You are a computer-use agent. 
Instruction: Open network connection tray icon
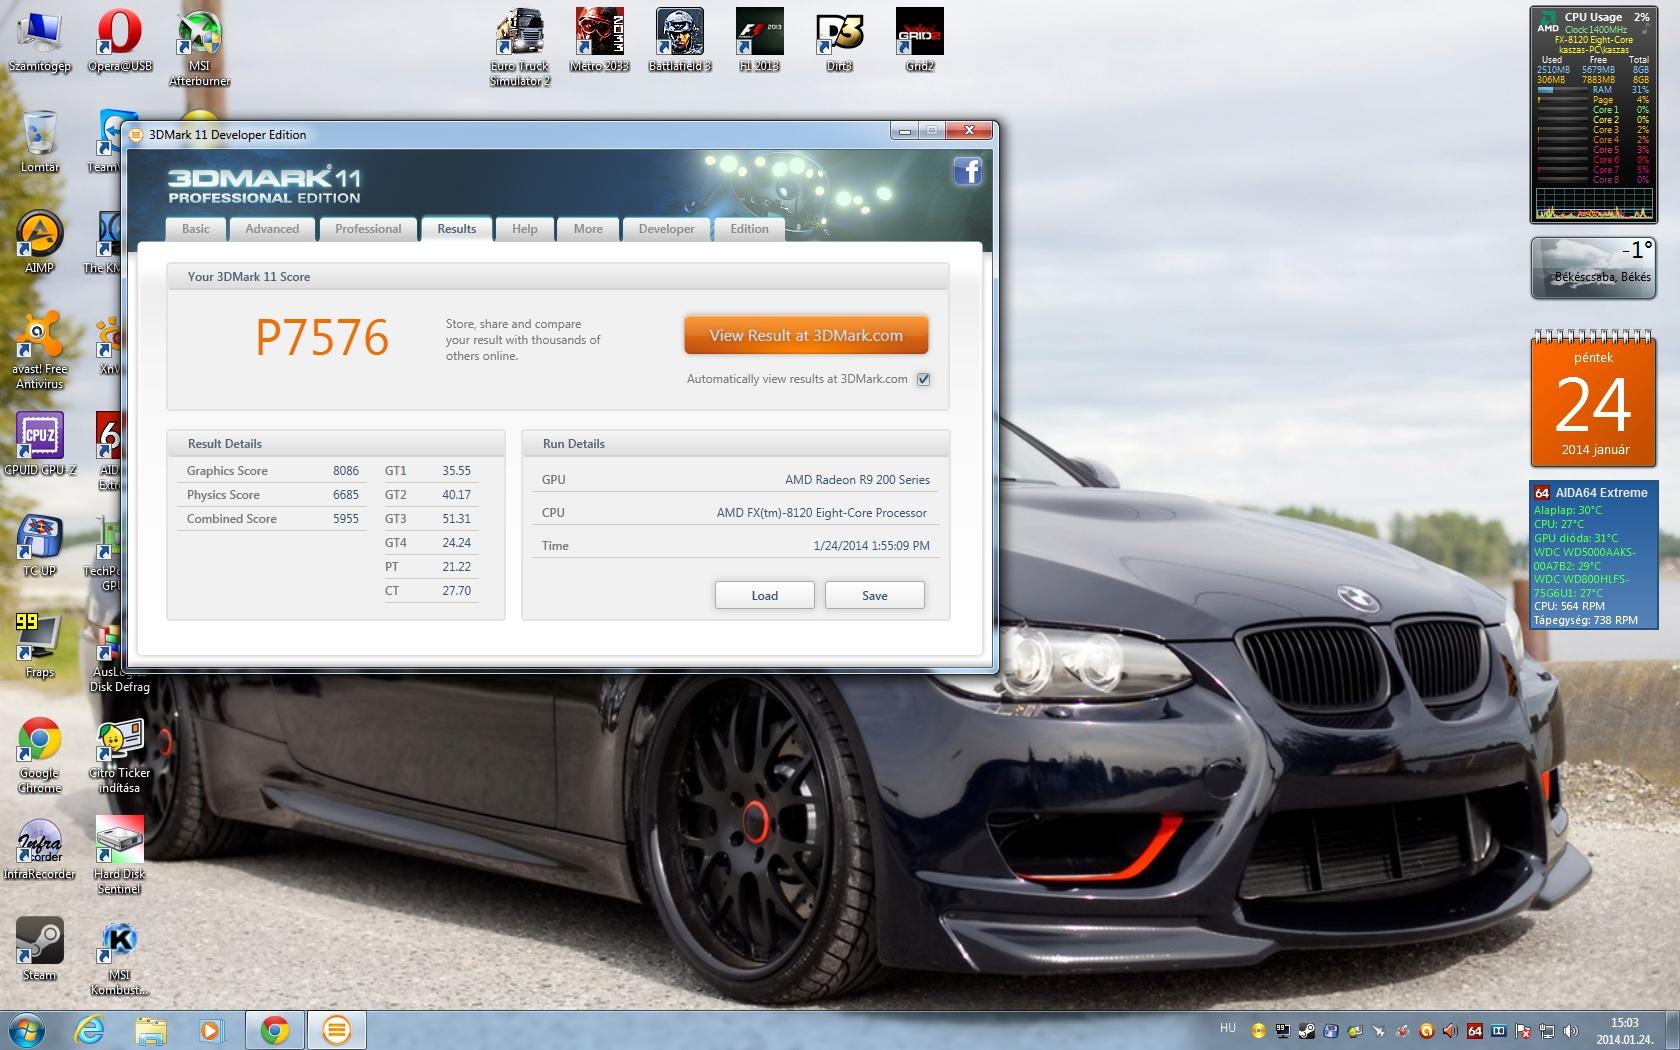click(x=1547, y=1031)
